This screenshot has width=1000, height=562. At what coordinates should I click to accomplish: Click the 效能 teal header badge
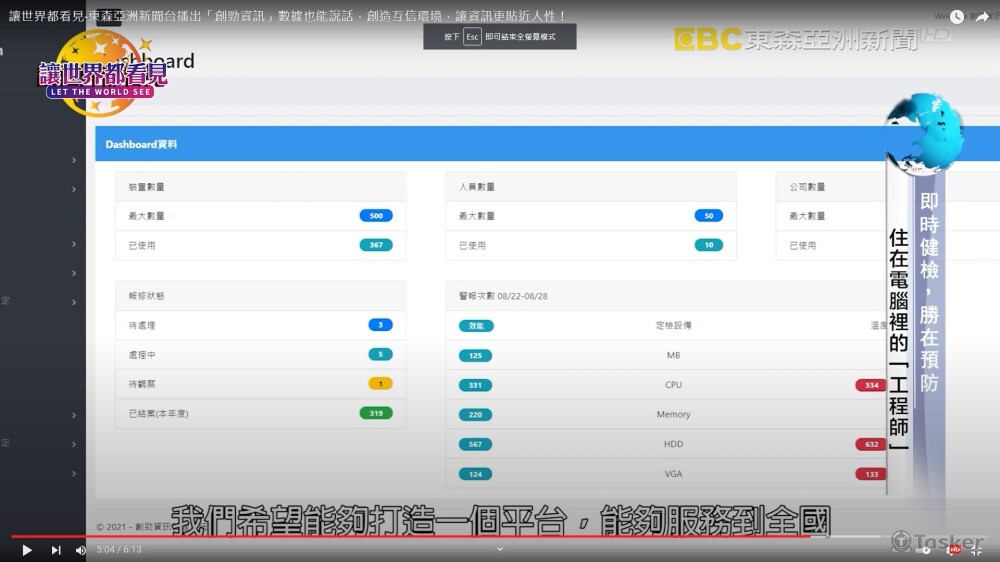coord(476,325)
